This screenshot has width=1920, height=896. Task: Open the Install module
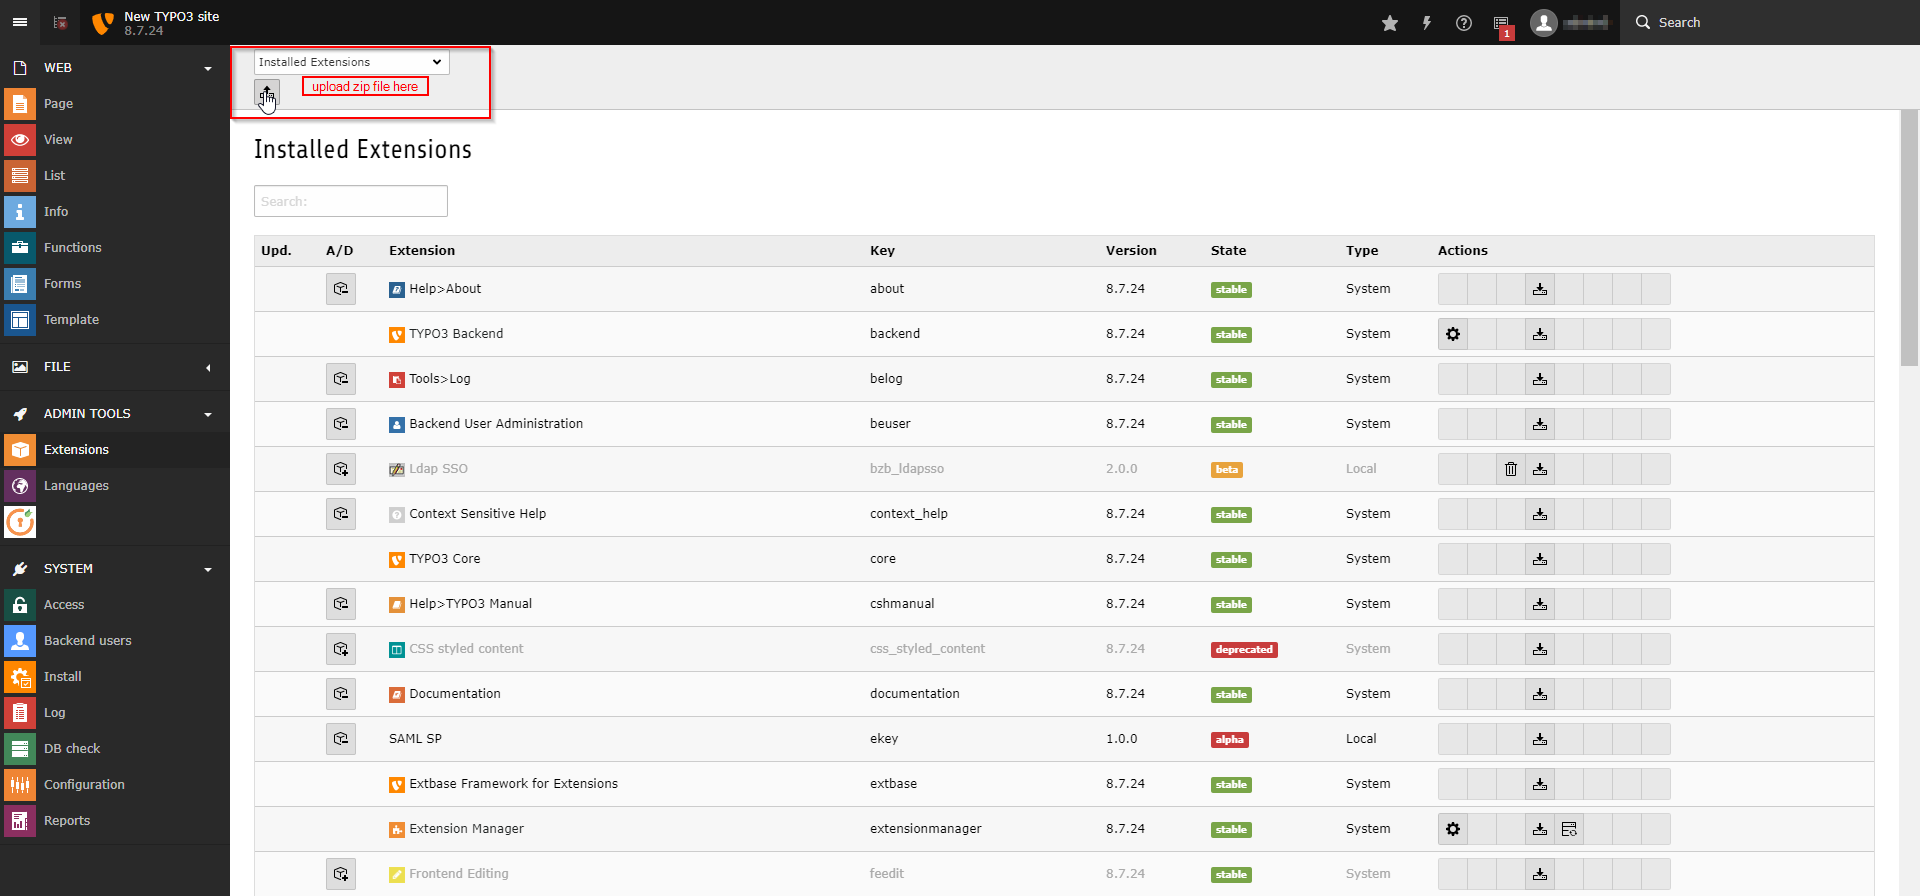pos(115,677)
